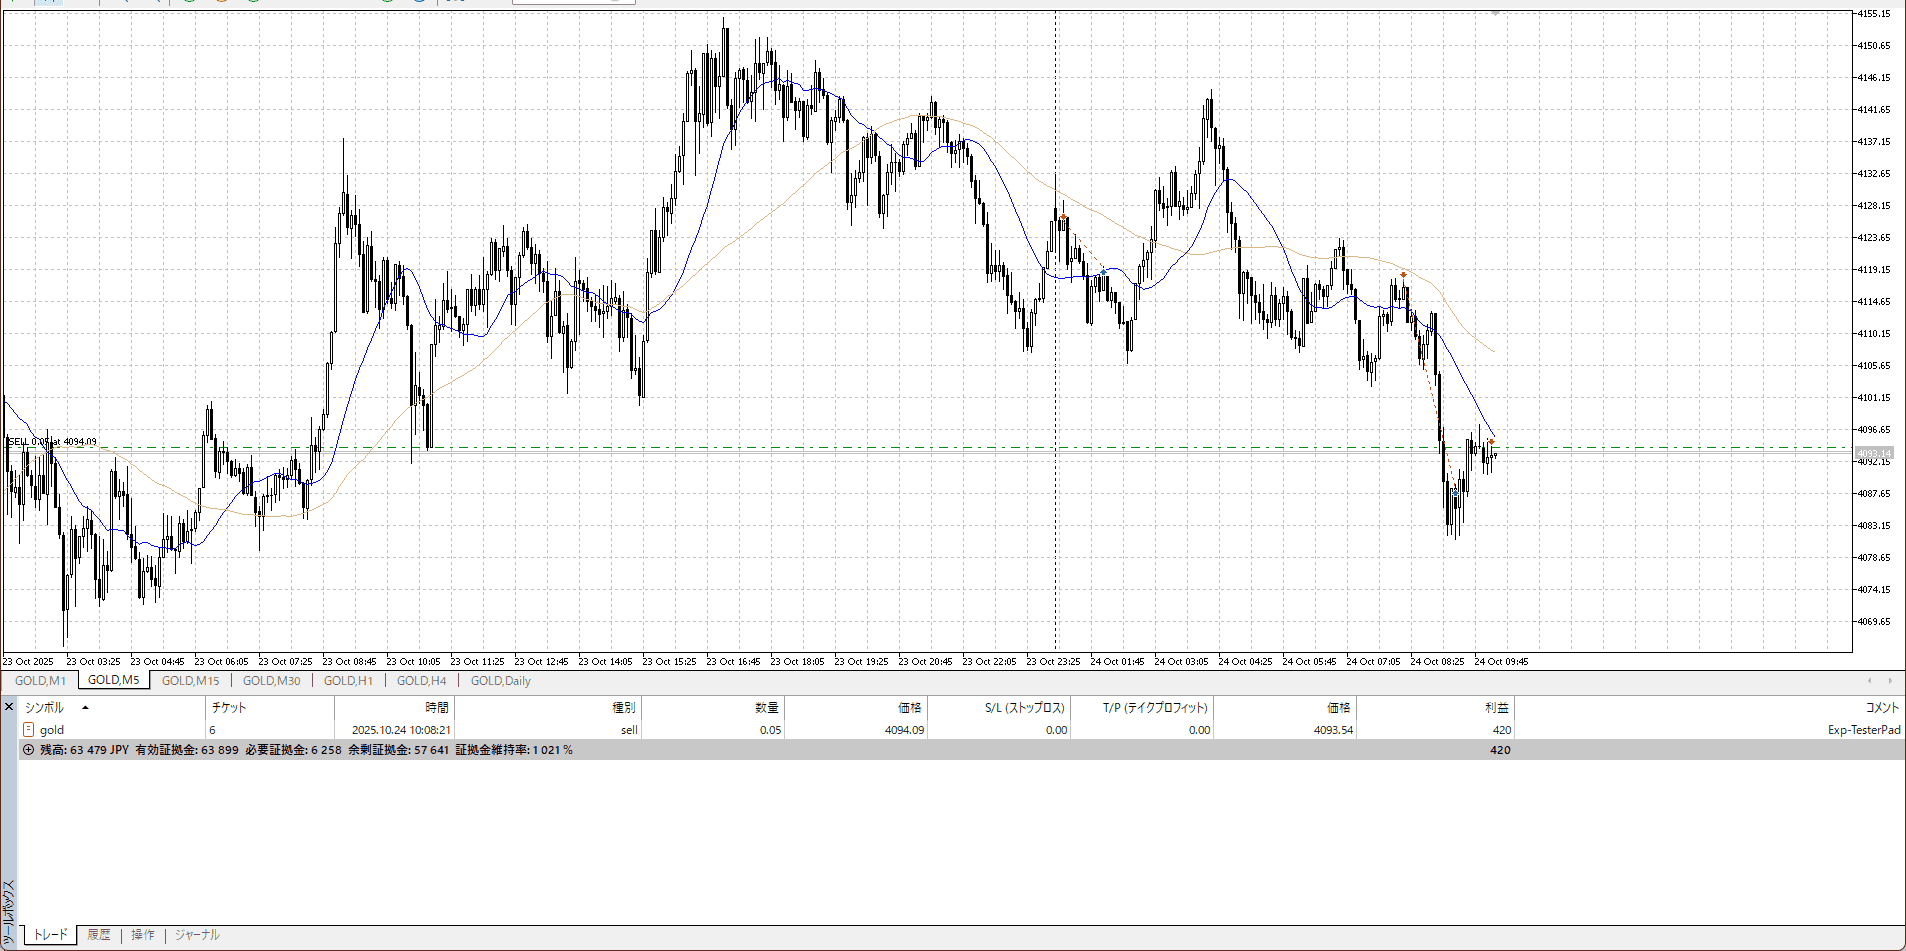
Task: Click the SELL 0.05 order line label
Action: [52, 441]
